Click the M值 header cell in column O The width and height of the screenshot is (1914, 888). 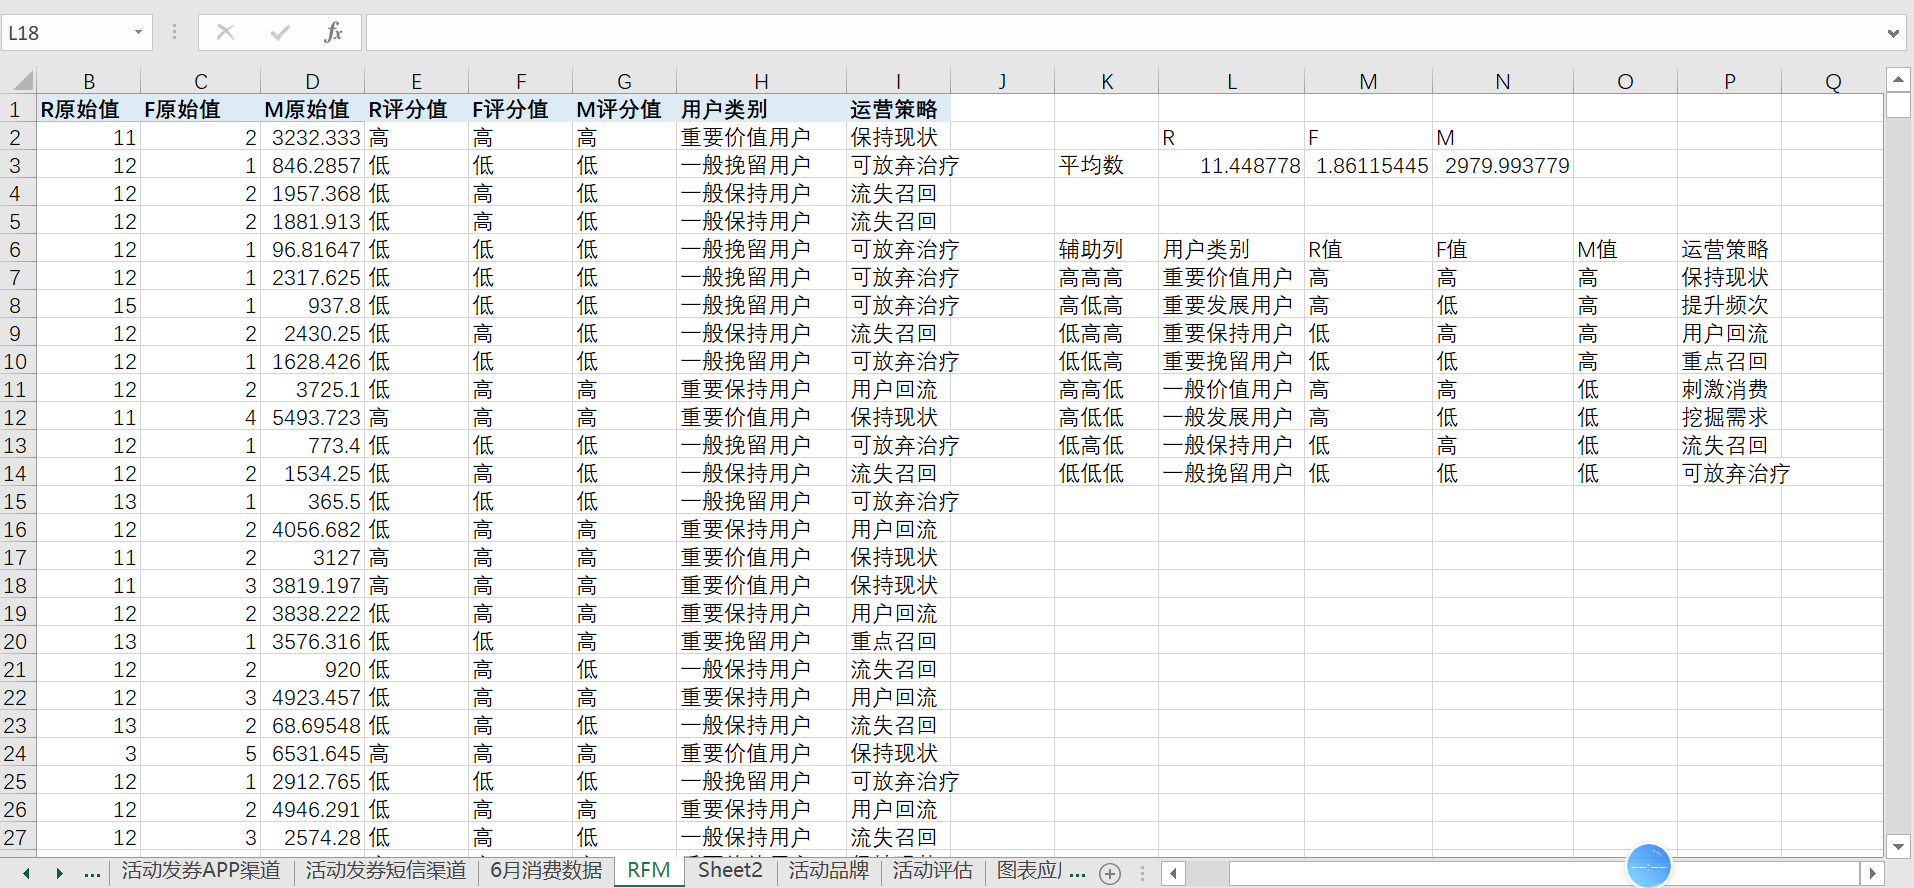1626,249
